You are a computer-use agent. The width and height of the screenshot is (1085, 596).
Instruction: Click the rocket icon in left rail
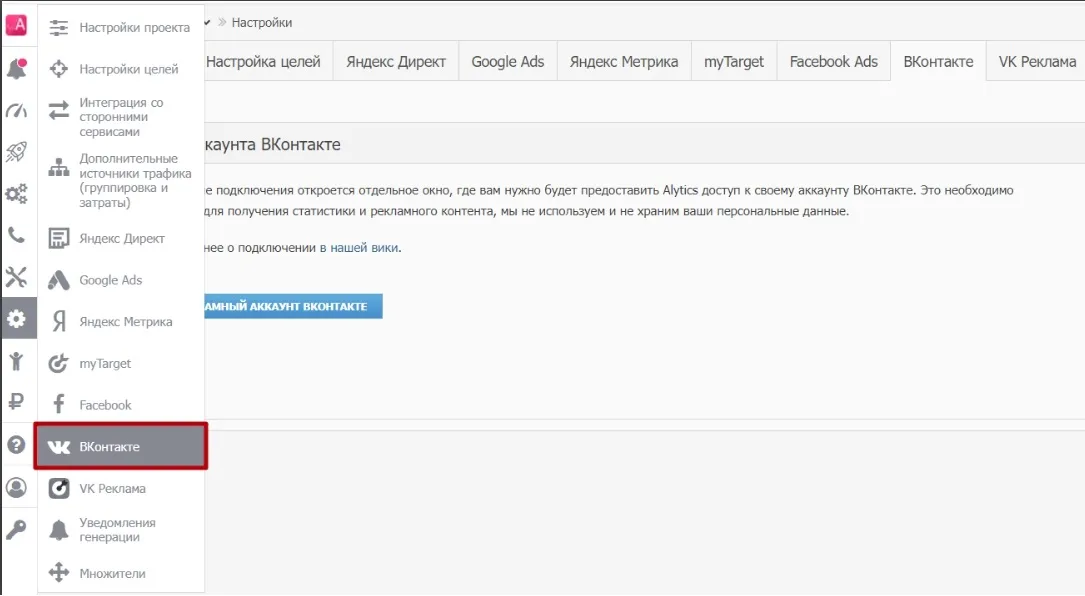point(17,152)
